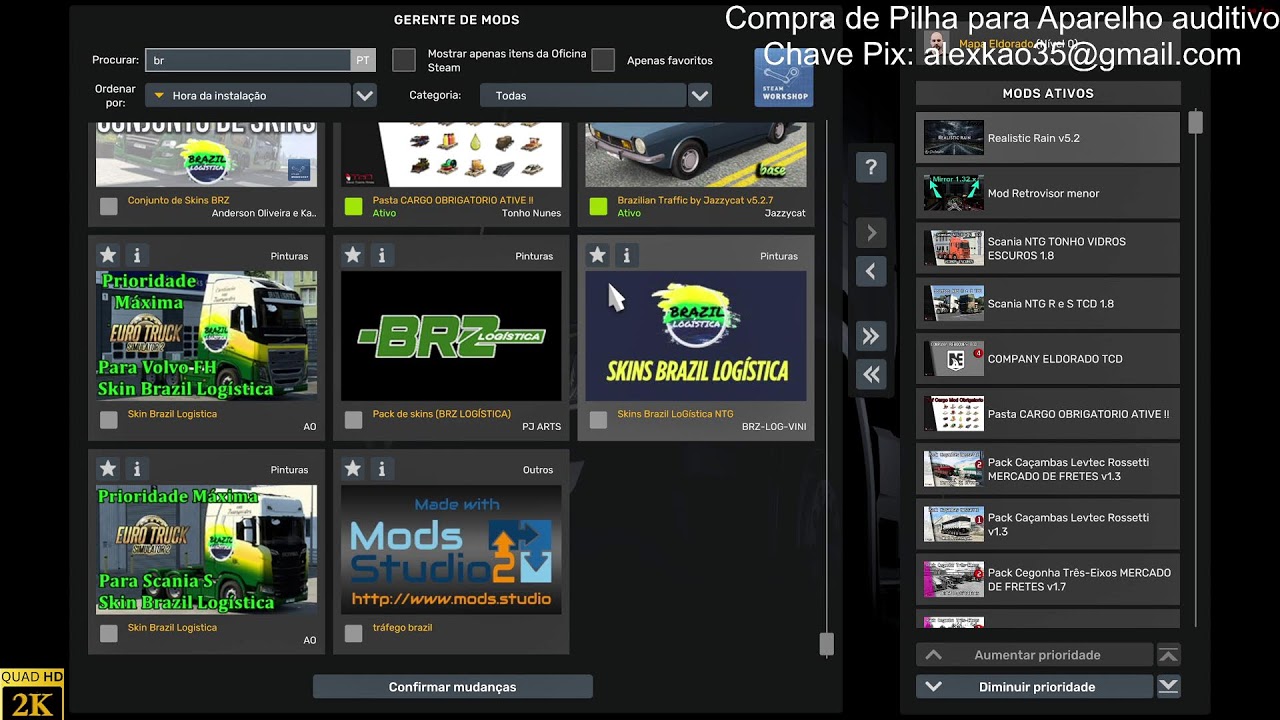Open the help question mark button
Viewport: 1280px width, 720px height.
[871, 168]
